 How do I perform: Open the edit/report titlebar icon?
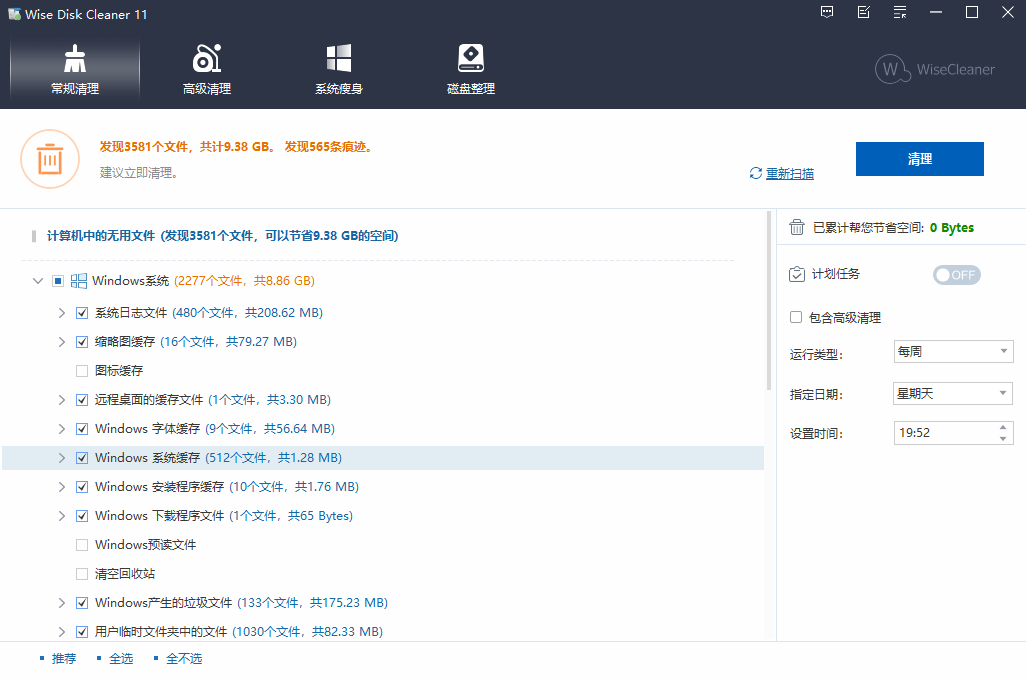pos(863,13)
